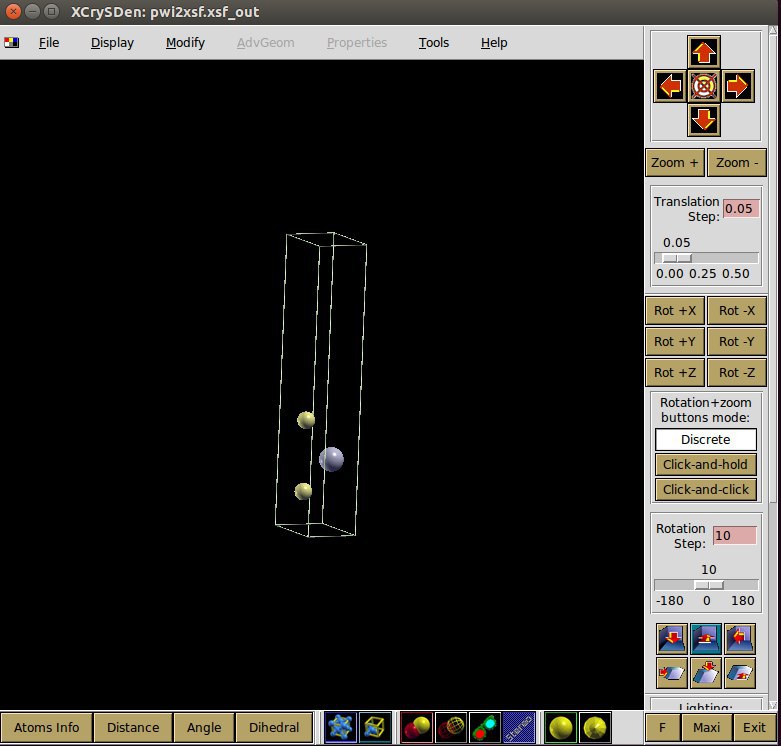
Task: Click the highlighted teal middle view orientation icon
Action: point(706,639)
